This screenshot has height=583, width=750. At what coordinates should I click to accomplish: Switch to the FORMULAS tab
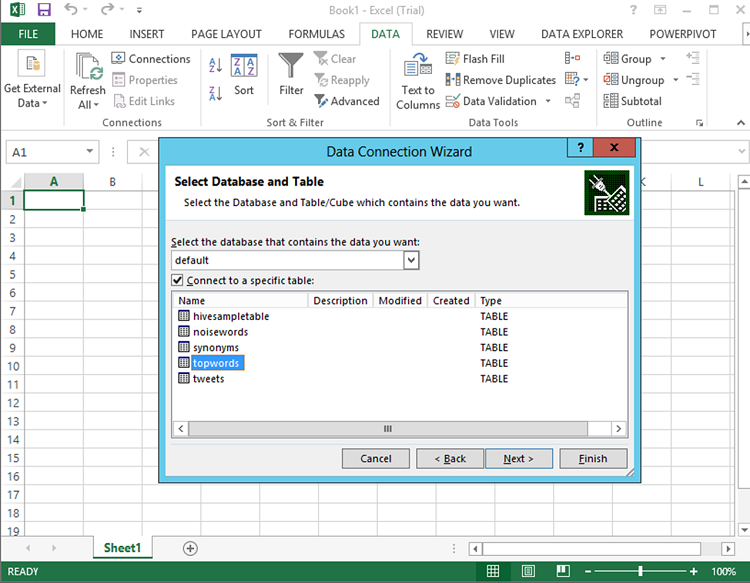316,34
